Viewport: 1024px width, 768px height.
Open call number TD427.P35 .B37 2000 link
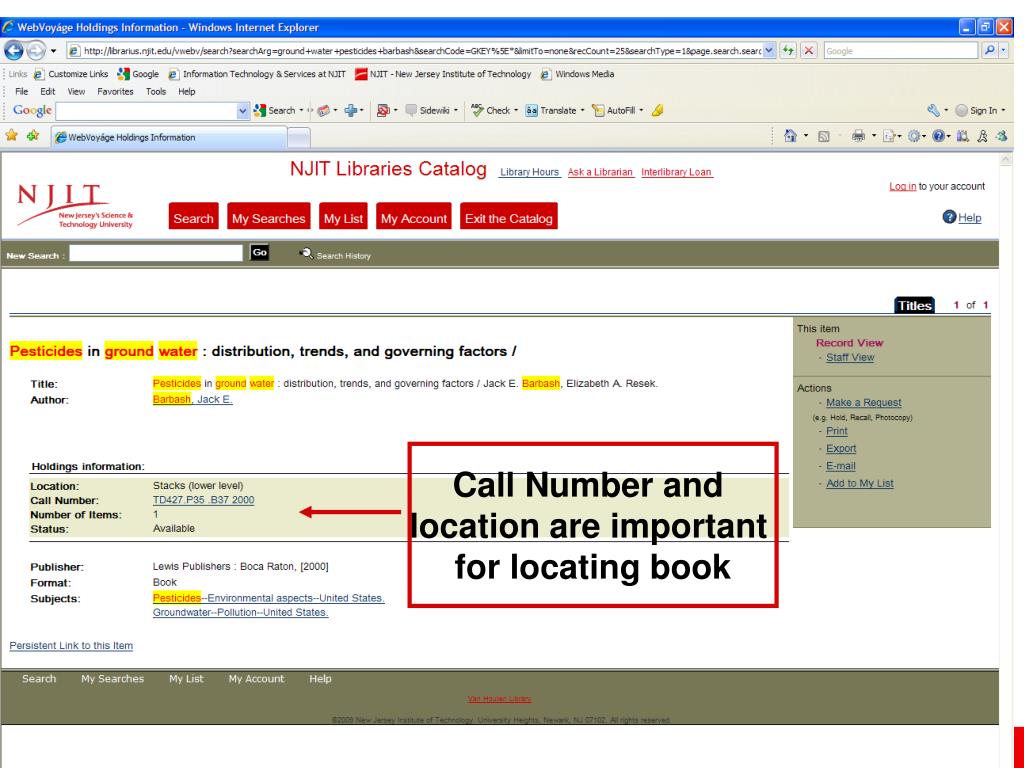(x=204, y=500)
